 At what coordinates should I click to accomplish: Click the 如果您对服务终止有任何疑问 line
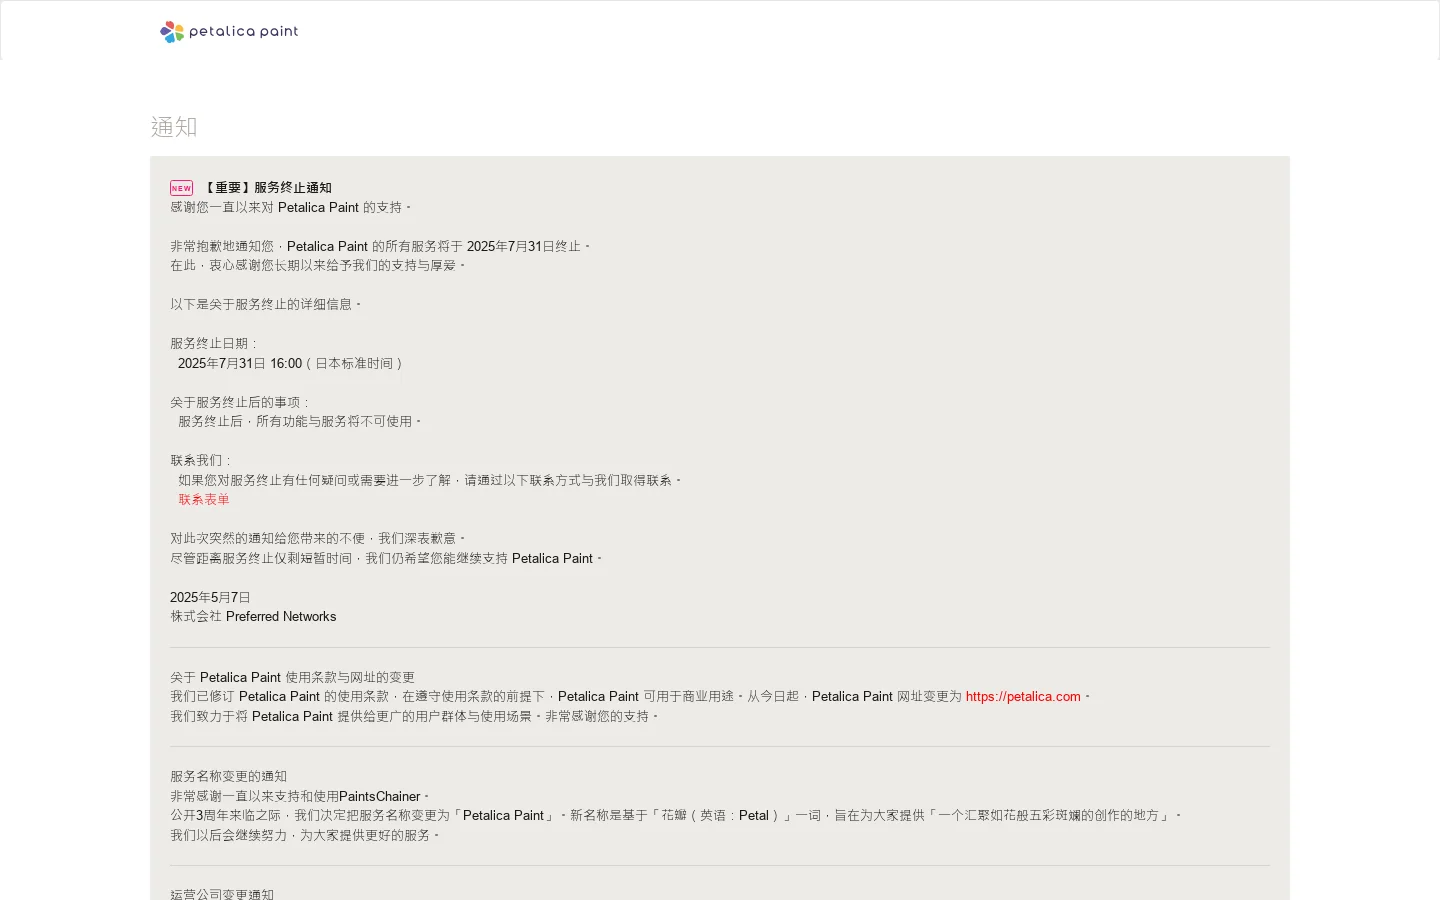[429, 481]
